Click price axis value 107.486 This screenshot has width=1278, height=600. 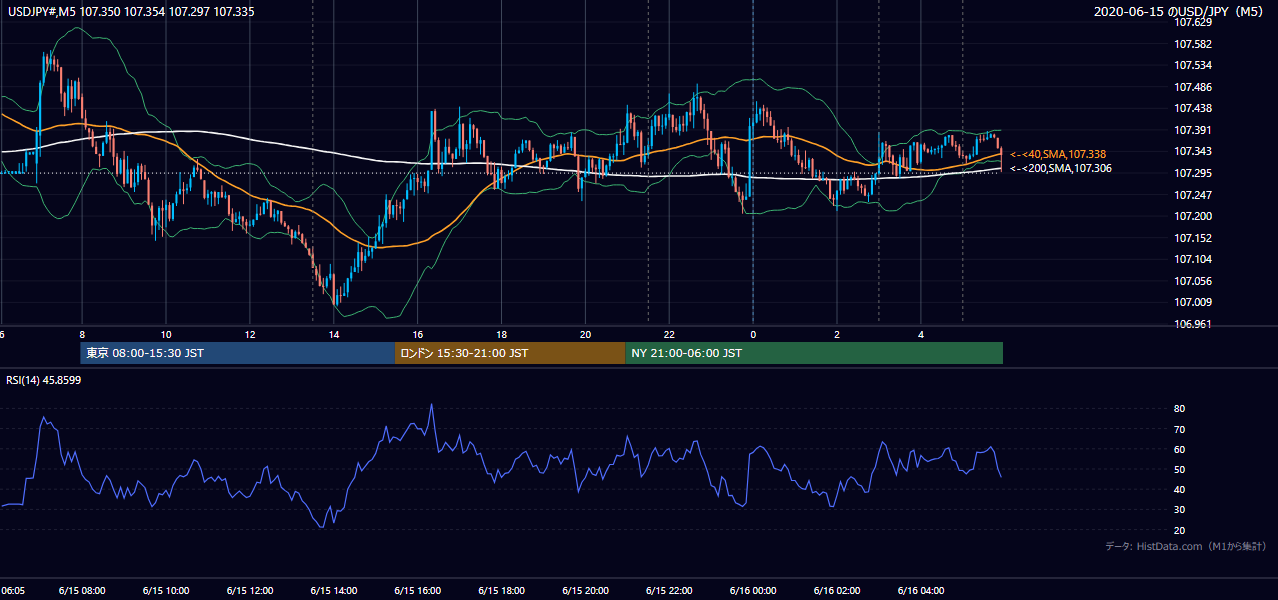click(x=1194, y=87)
